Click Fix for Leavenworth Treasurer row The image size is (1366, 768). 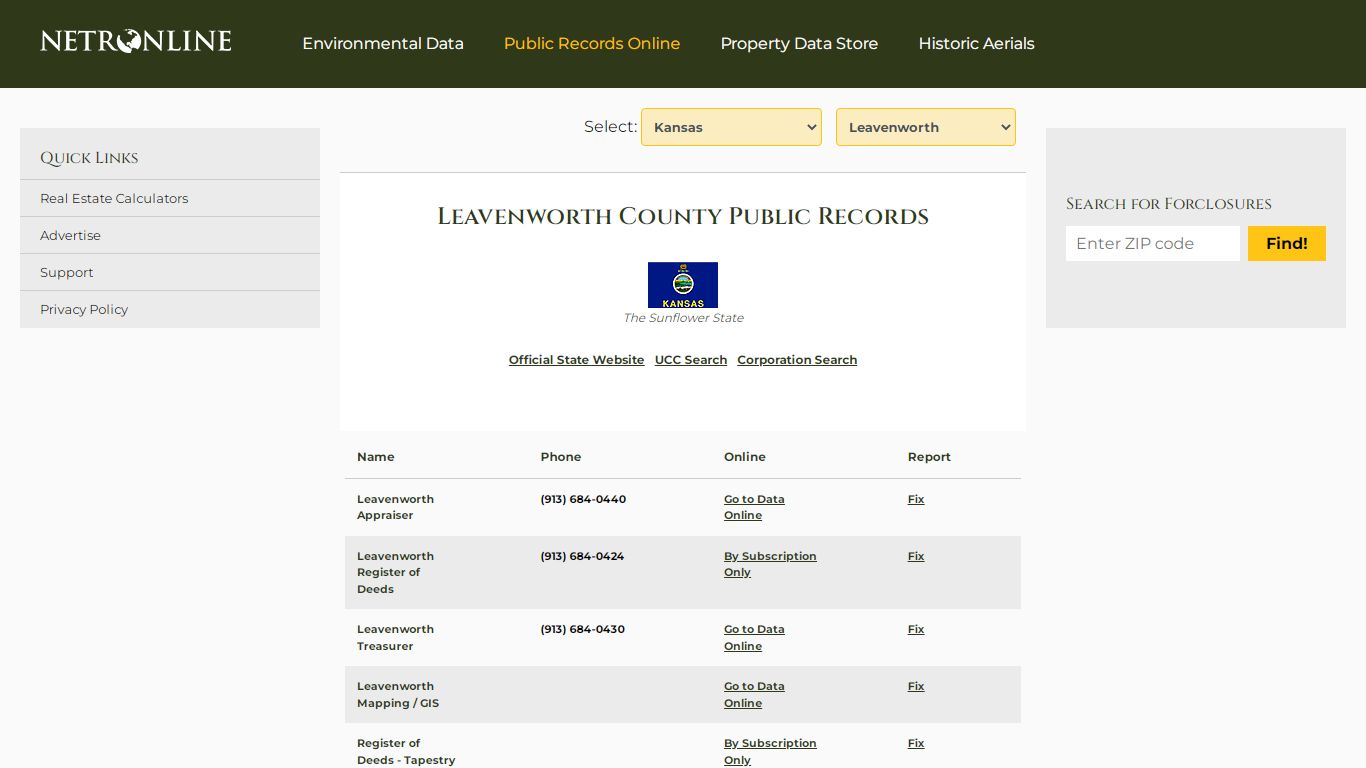coord(916,629)
